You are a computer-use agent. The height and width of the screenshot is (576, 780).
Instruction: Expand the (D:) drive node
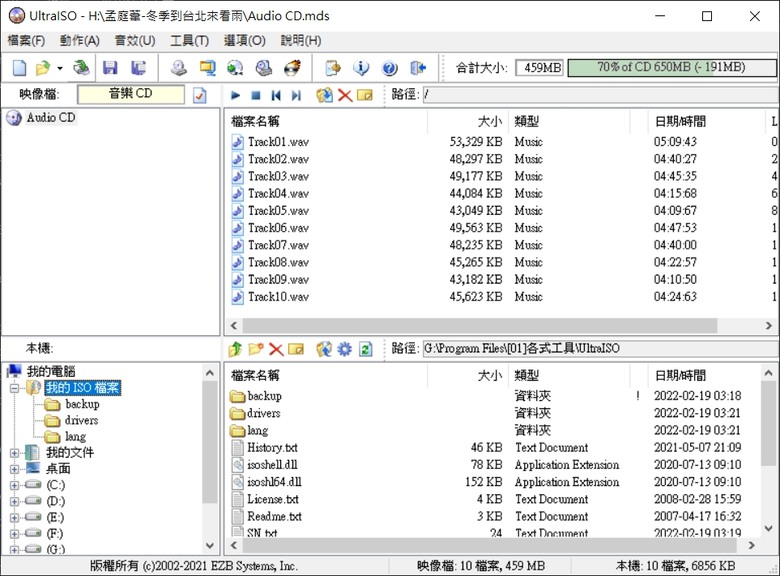point(14,501)
